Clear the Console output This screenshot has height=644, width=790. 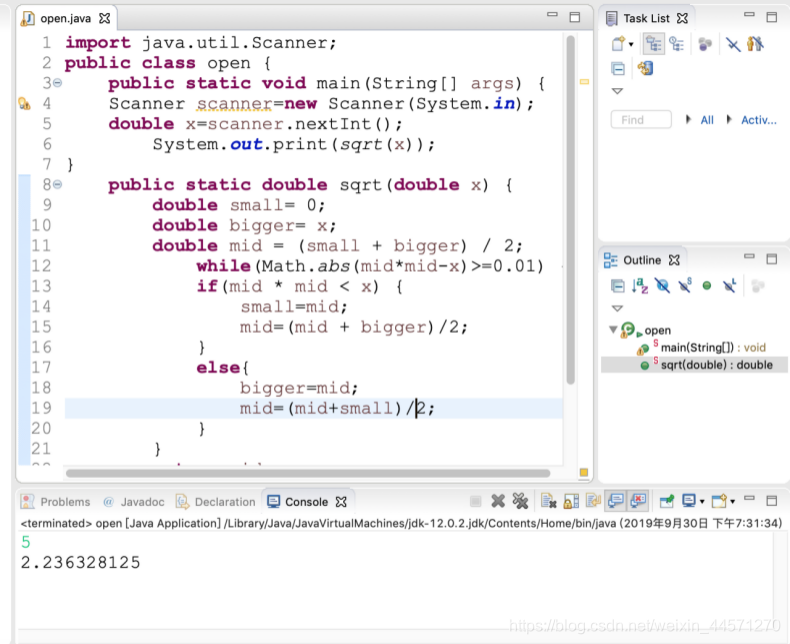coord(548,501)
